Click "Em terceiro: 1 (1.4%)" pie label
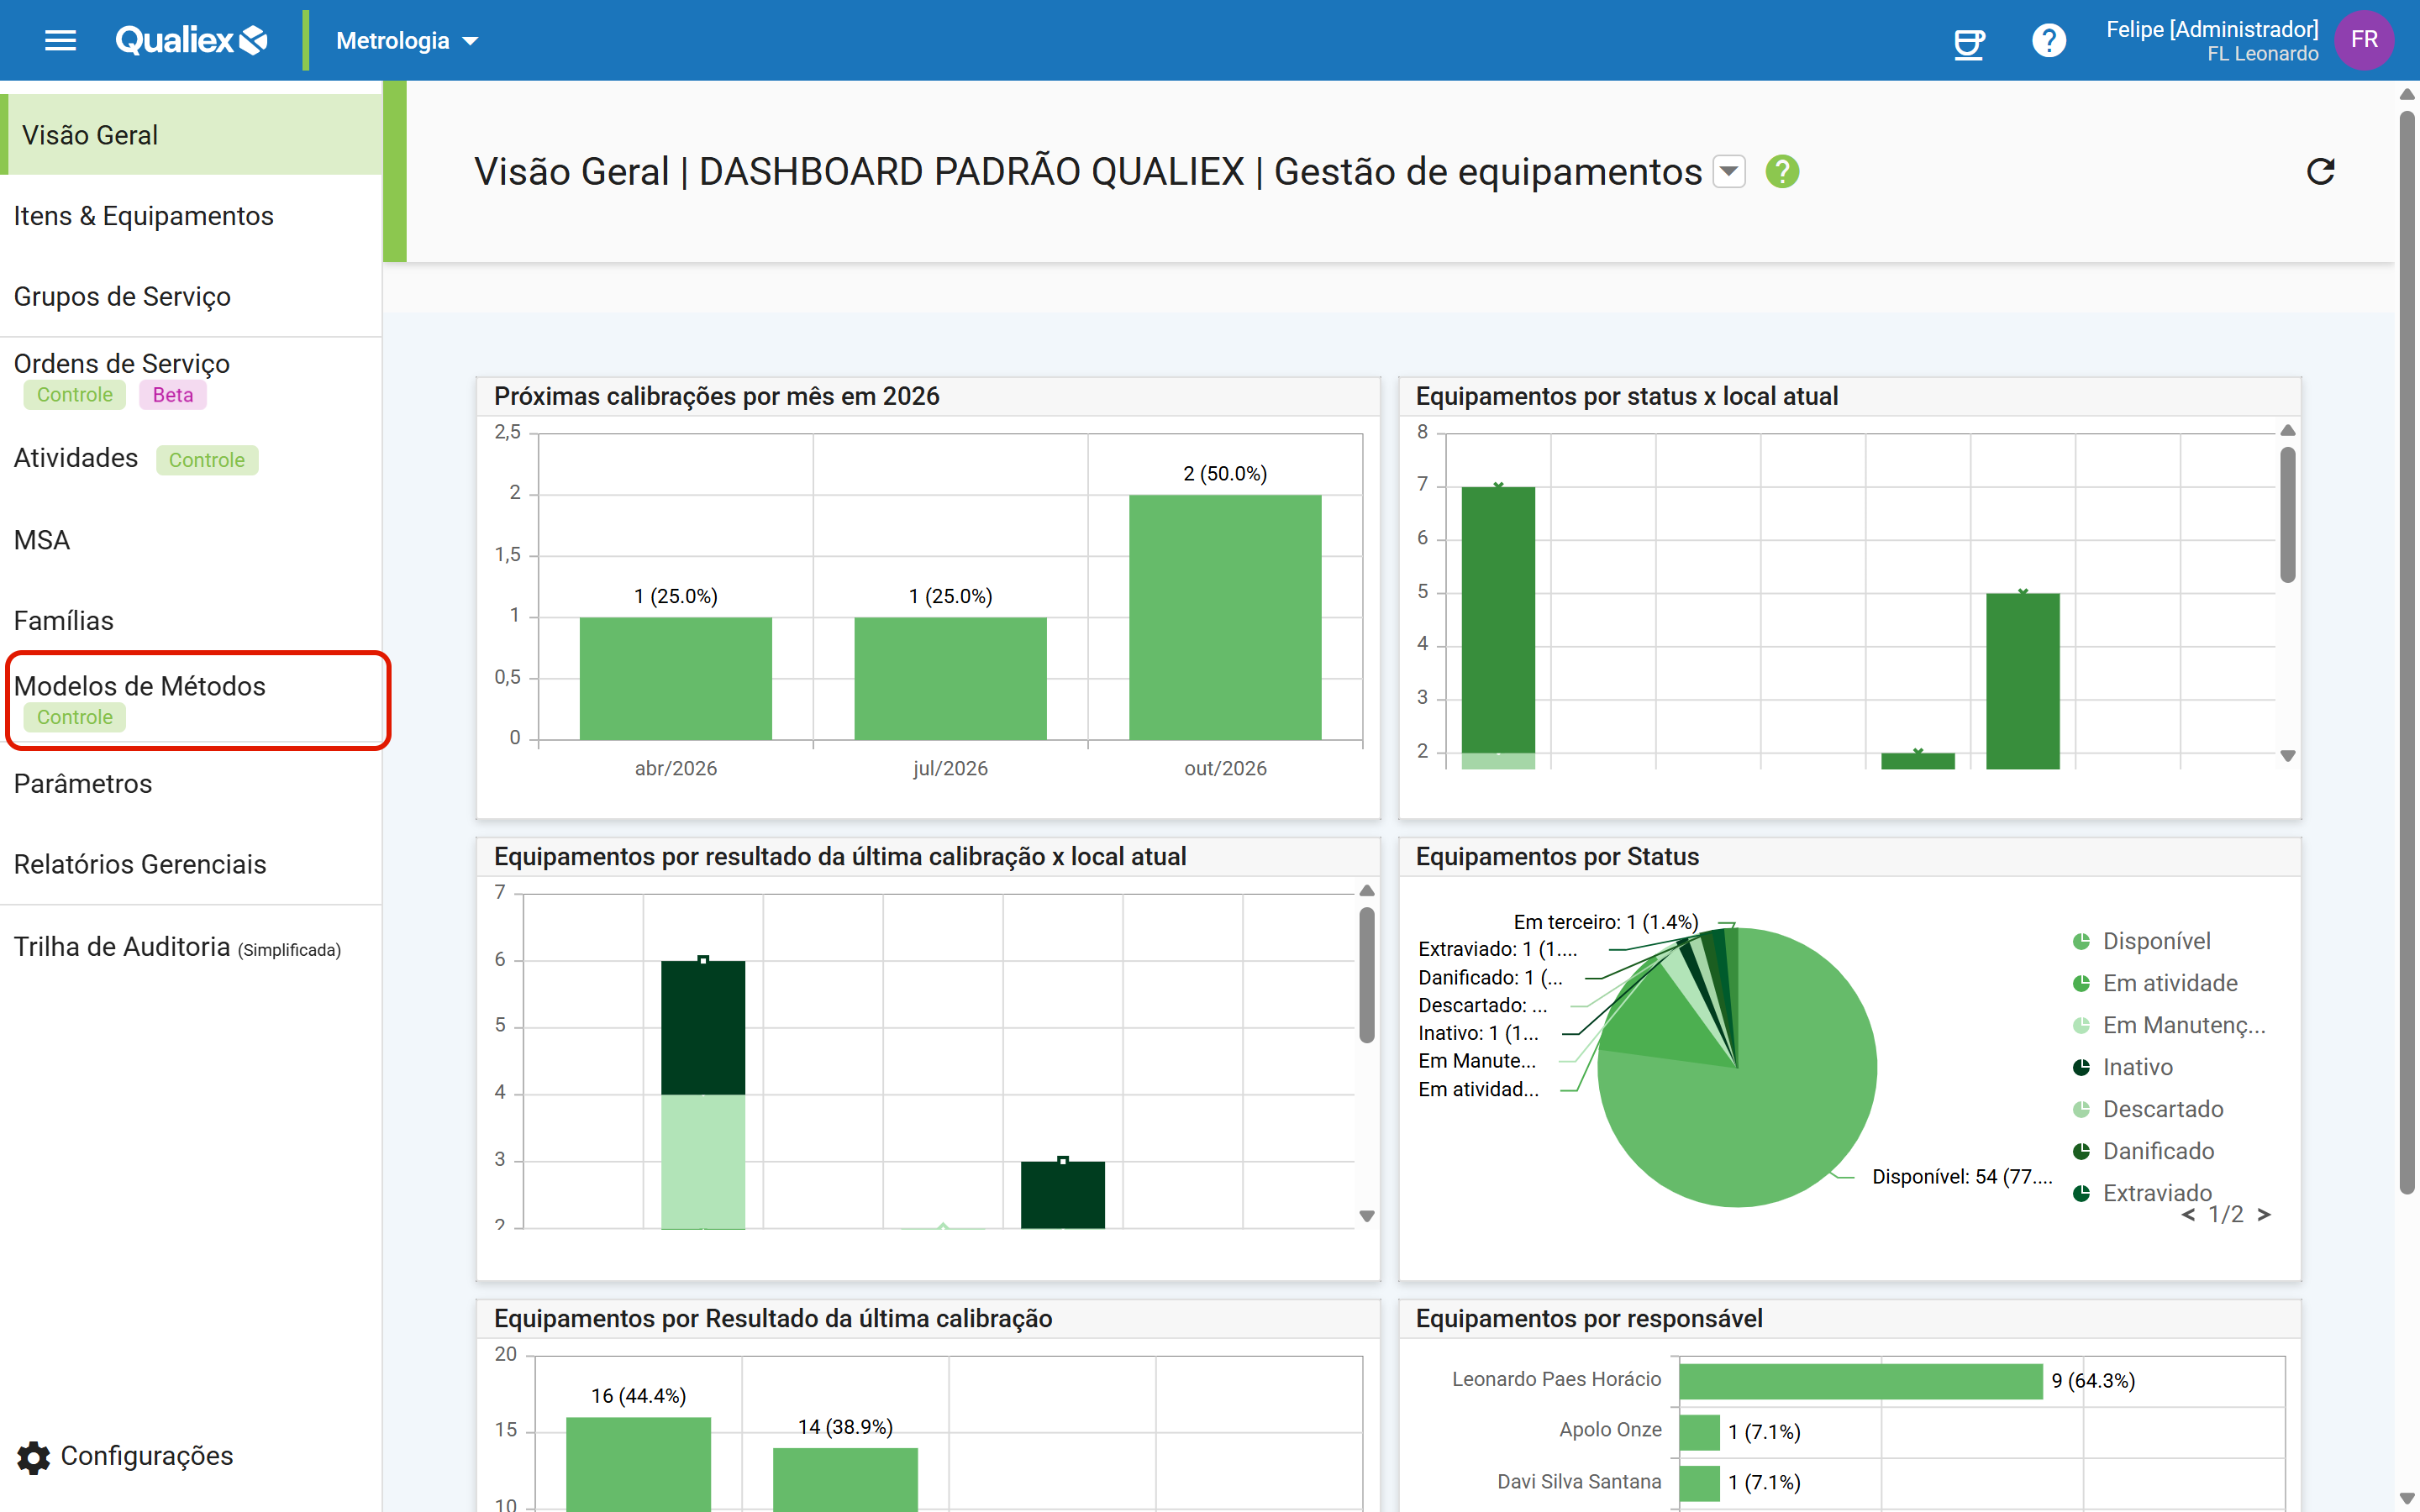 coord(1606,922)
